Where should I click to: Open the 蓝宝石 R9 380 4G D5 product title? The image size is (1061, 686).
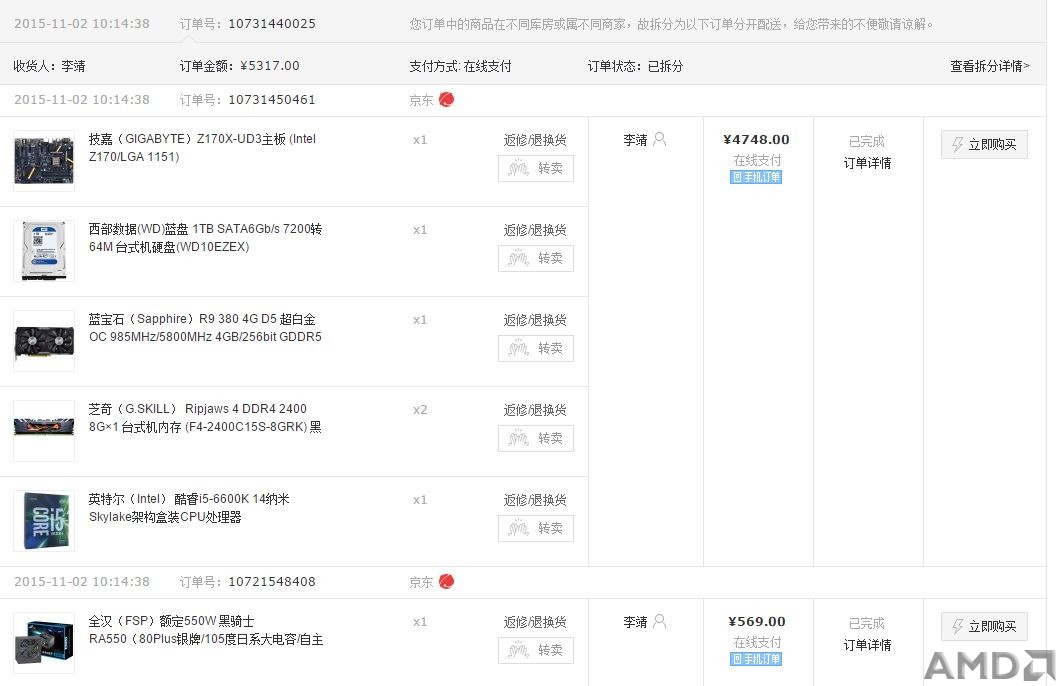(x=205, y=327)
